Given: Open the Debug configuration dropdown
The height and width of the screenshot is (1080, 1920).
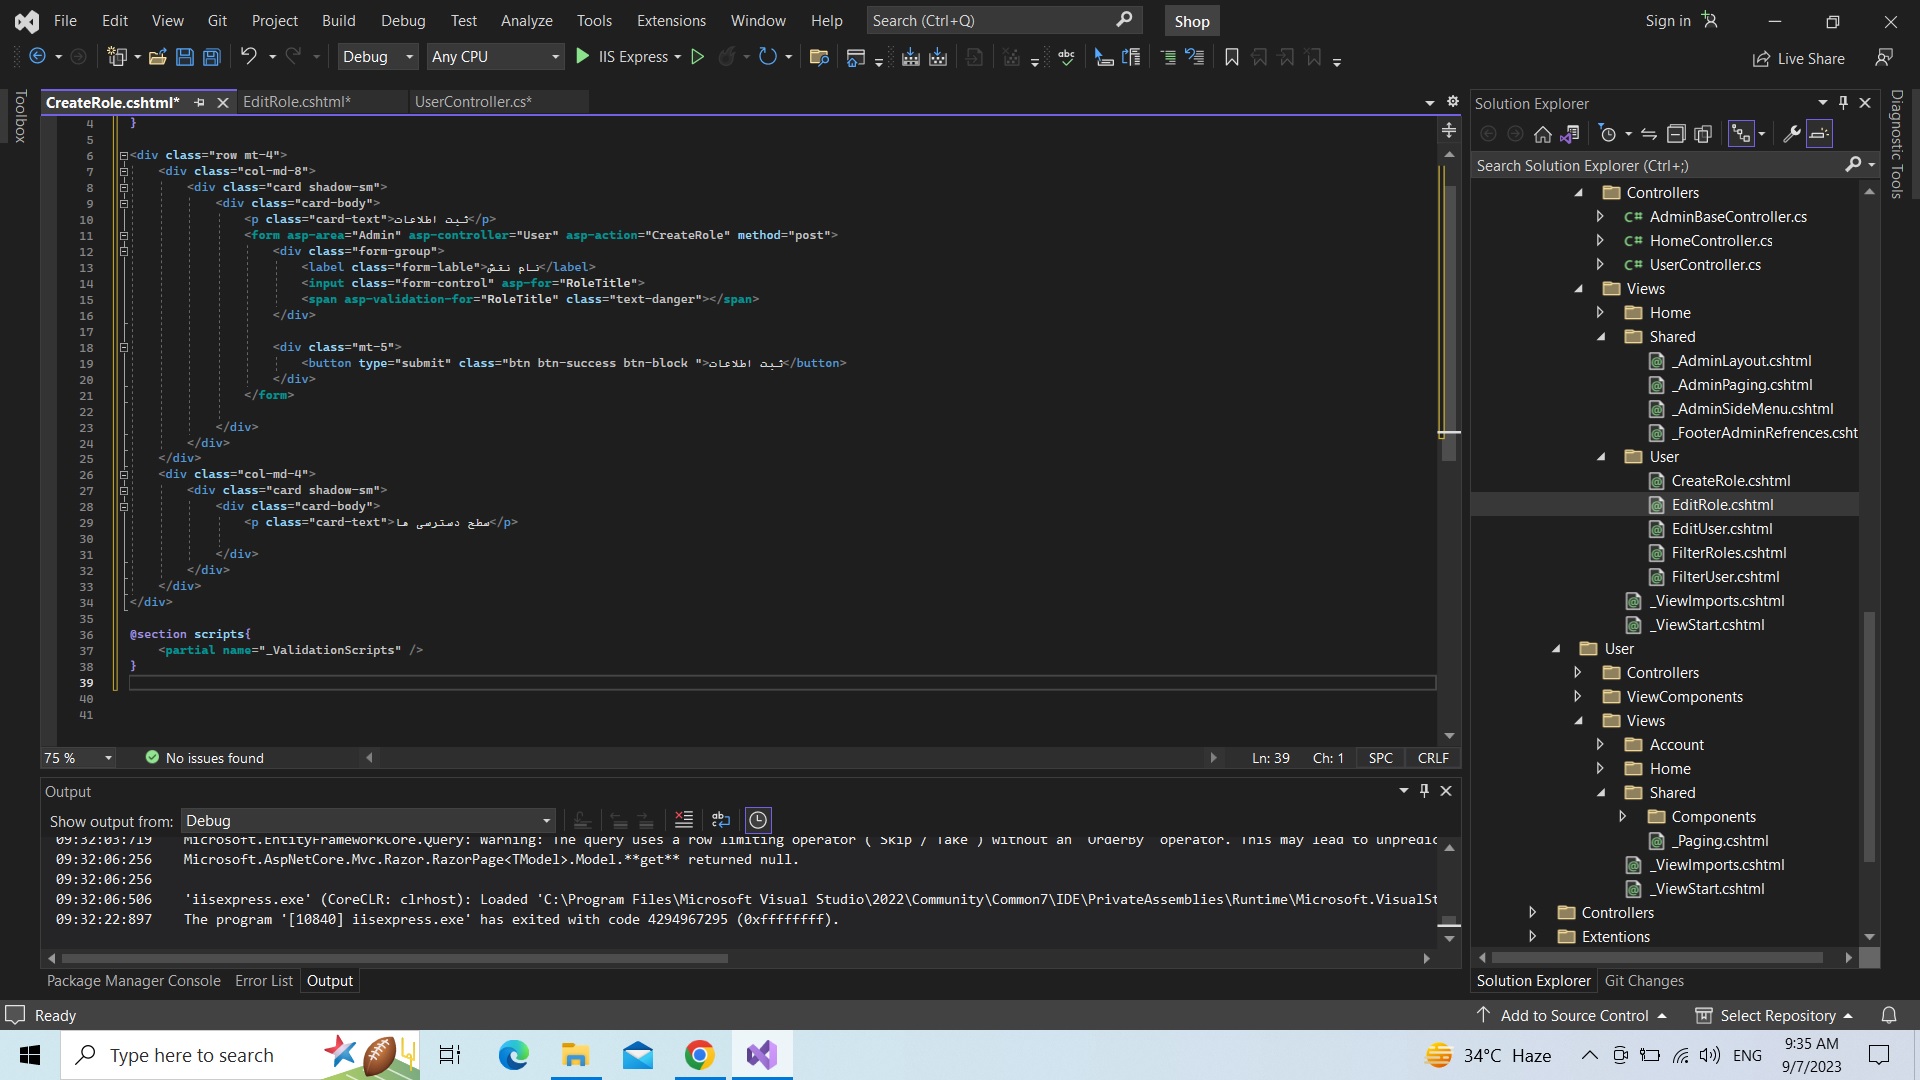Looking at the screenshot, I should pos(377,57).
